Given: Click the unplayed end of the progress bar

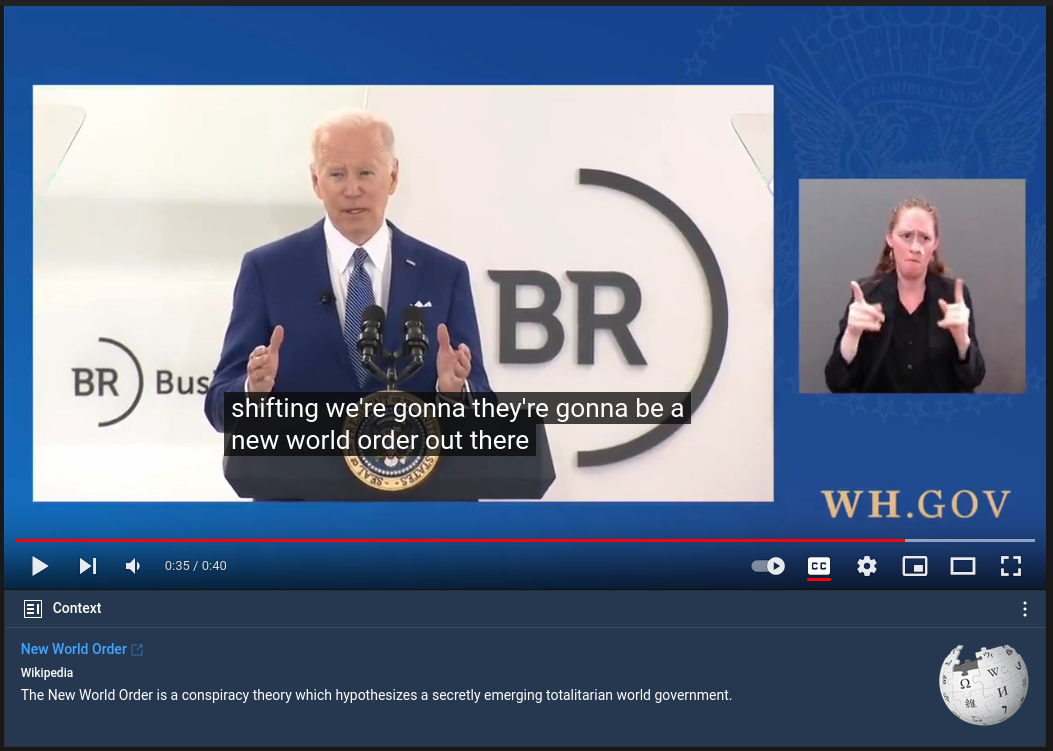Looking at the screenshot, I should point(970,540).
